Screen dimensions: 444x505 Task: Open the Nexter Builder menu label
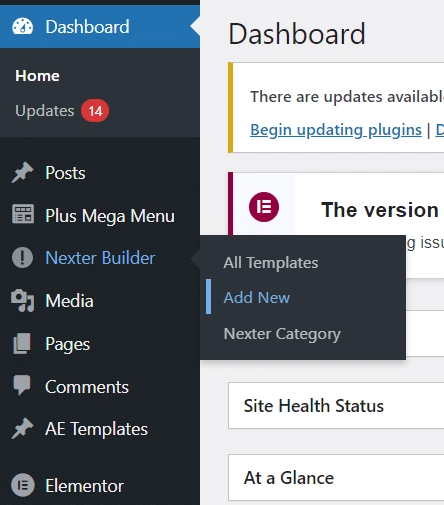tap(100, 258)
